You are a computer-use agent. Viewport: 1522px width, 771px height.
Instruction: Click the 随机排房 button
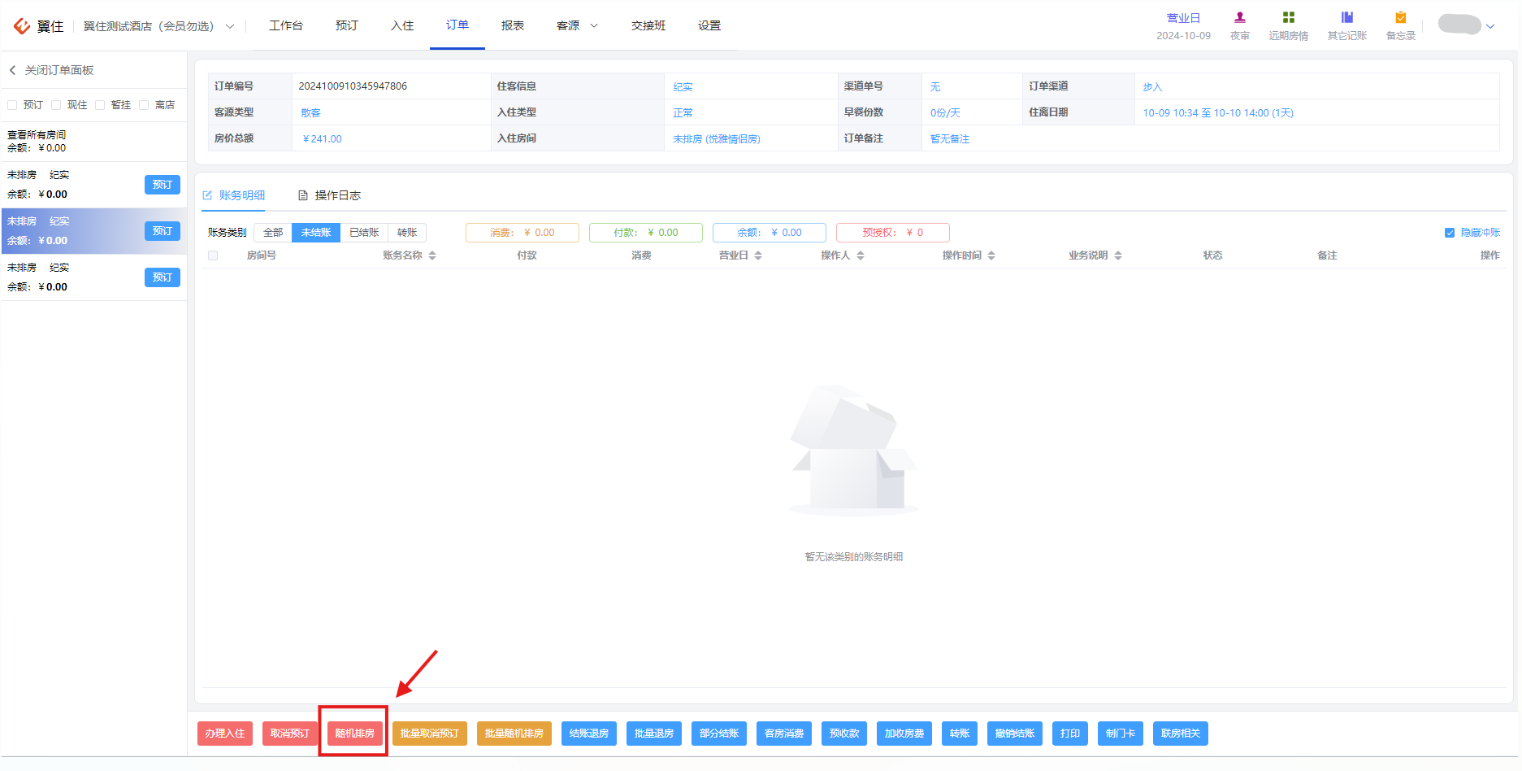pos(354,733)
